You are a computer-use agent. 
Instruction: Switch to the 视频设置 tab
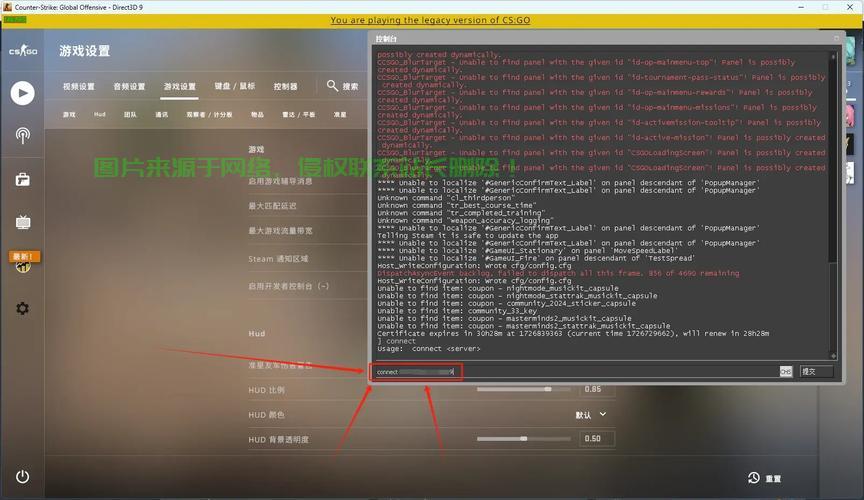point(79,87)
